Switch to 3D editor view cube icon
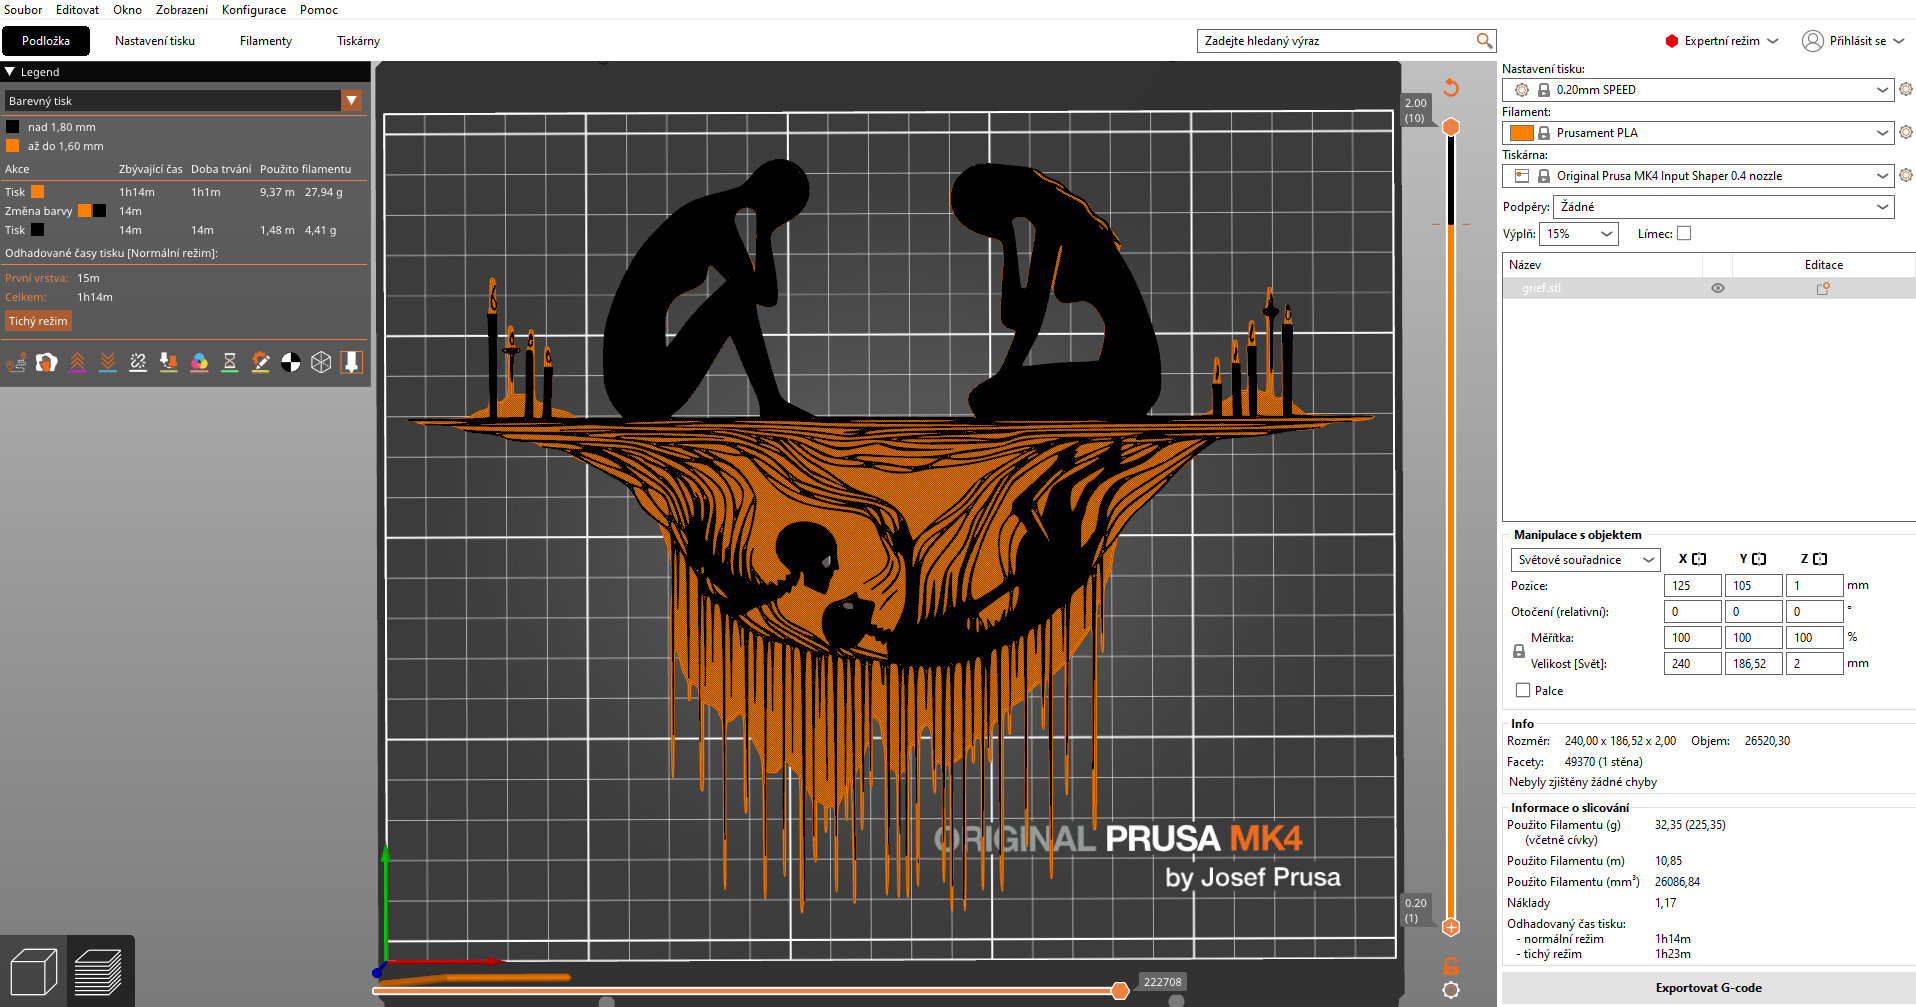Screen dimensions: 1916x1007 click(x=33, y=971)
